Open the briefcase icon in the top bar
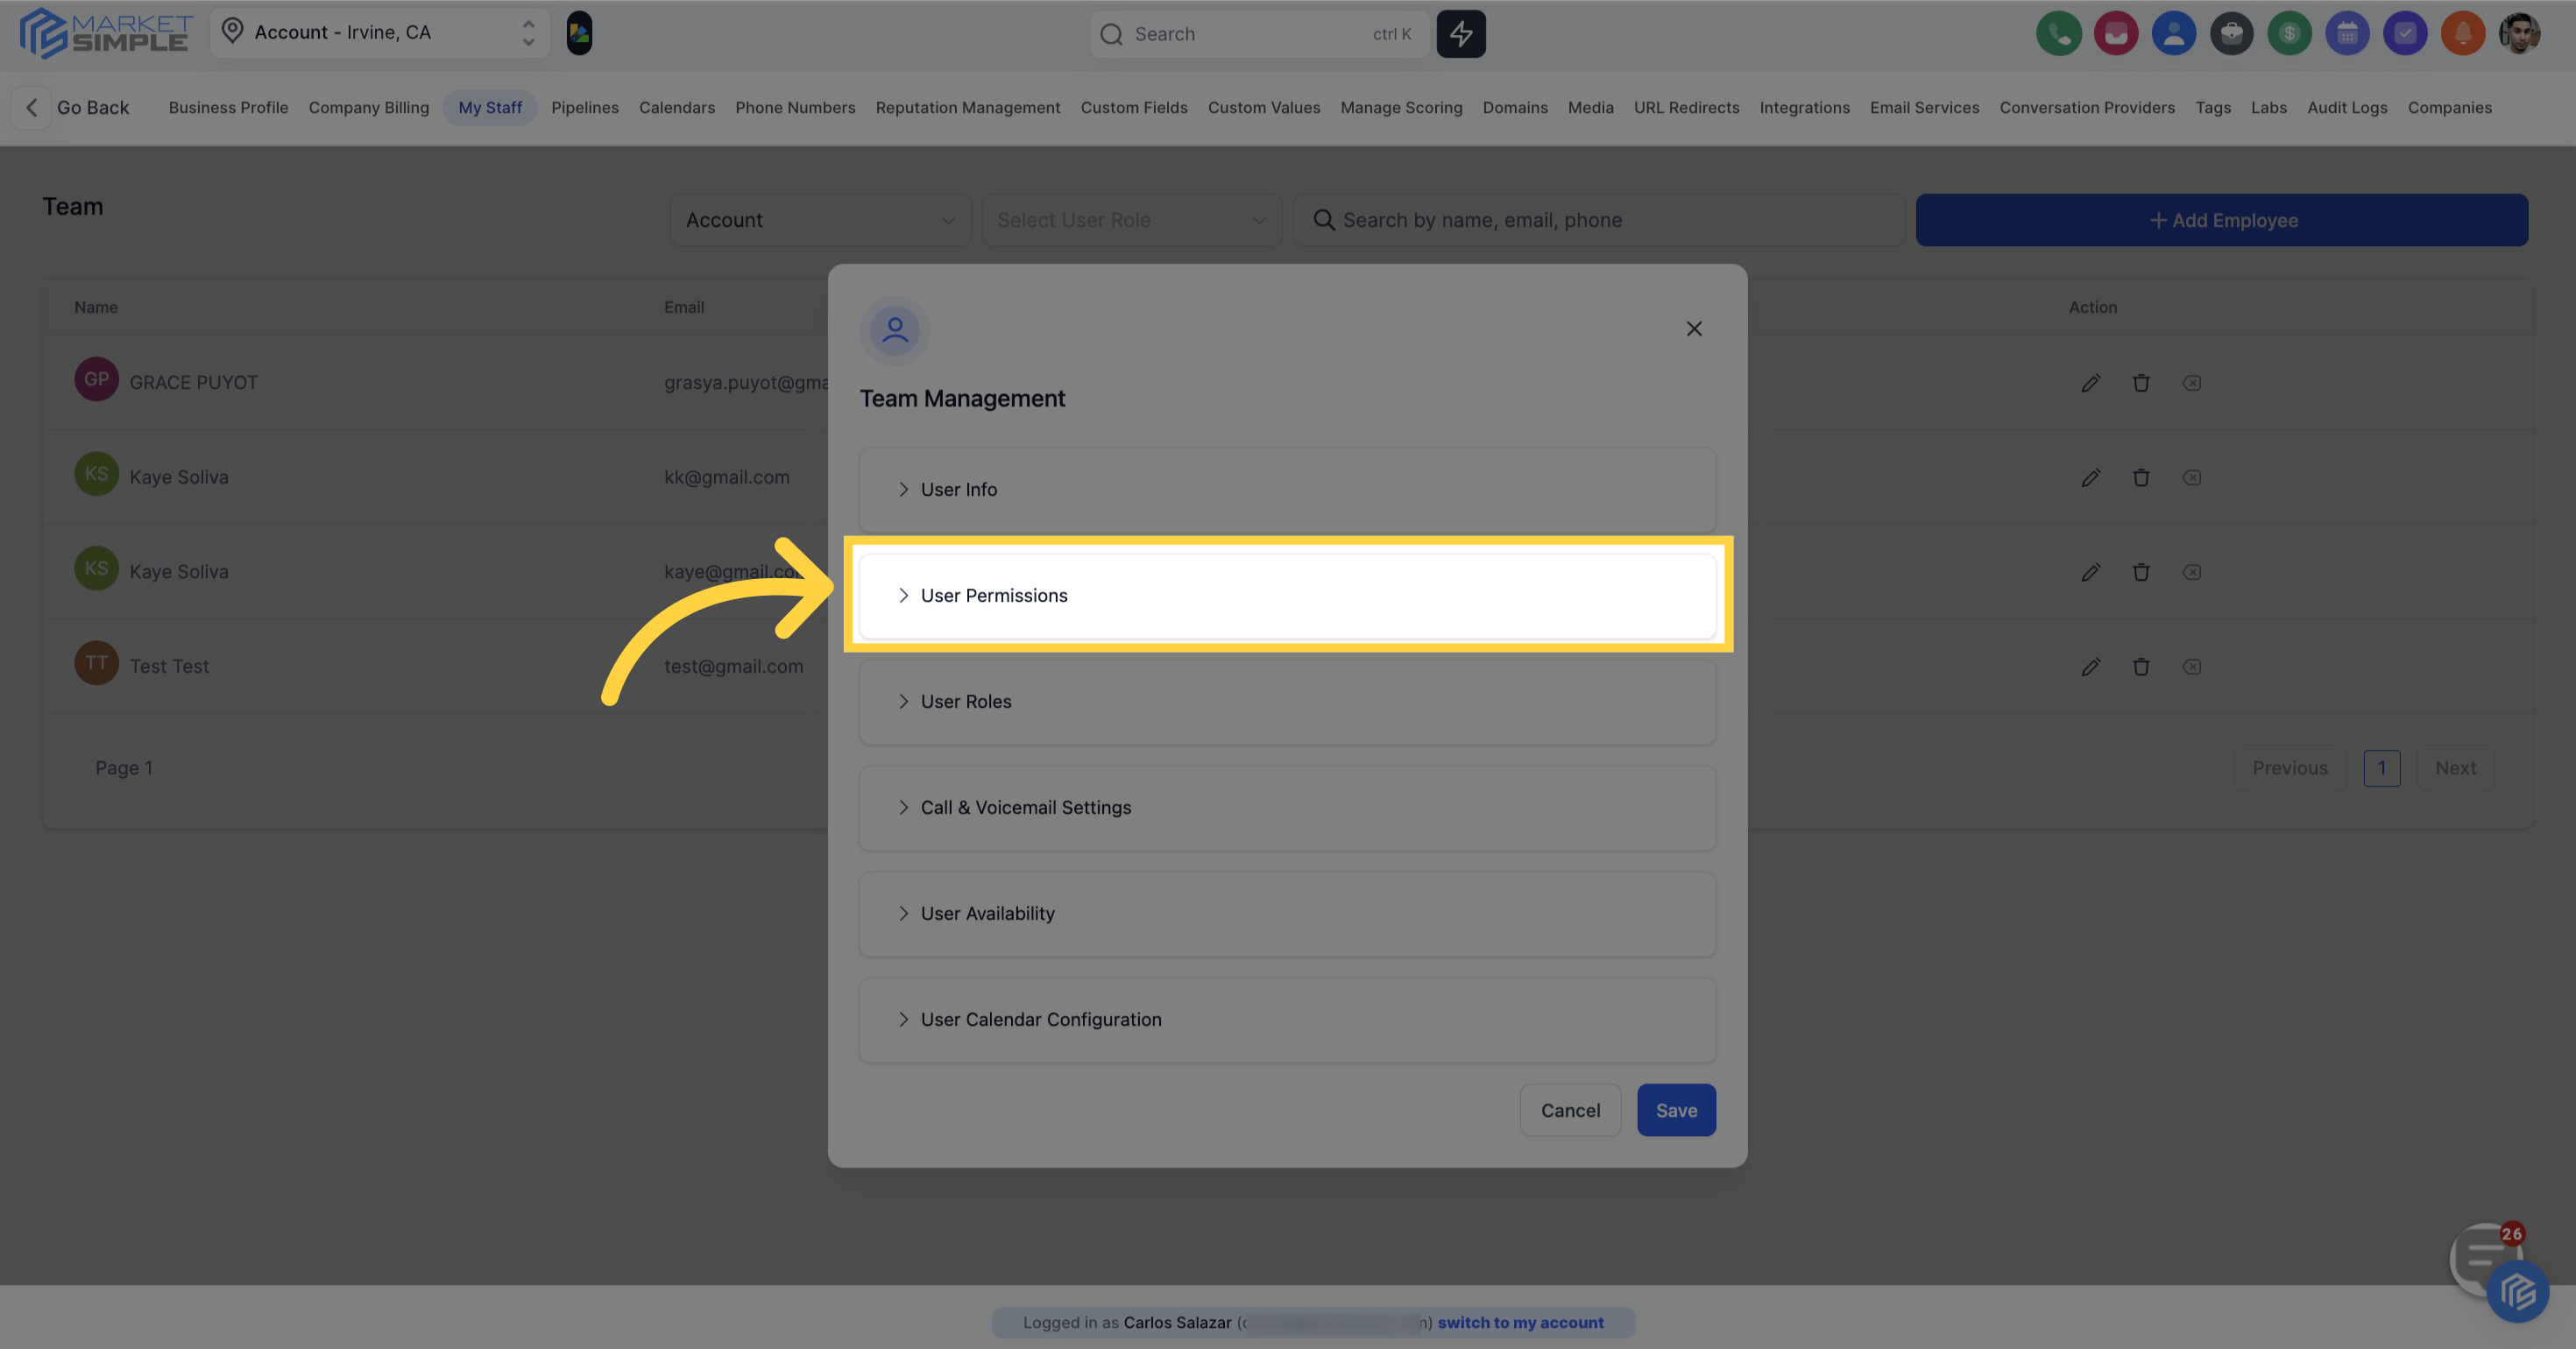 pyautogui.click(x=2232, y=33)
